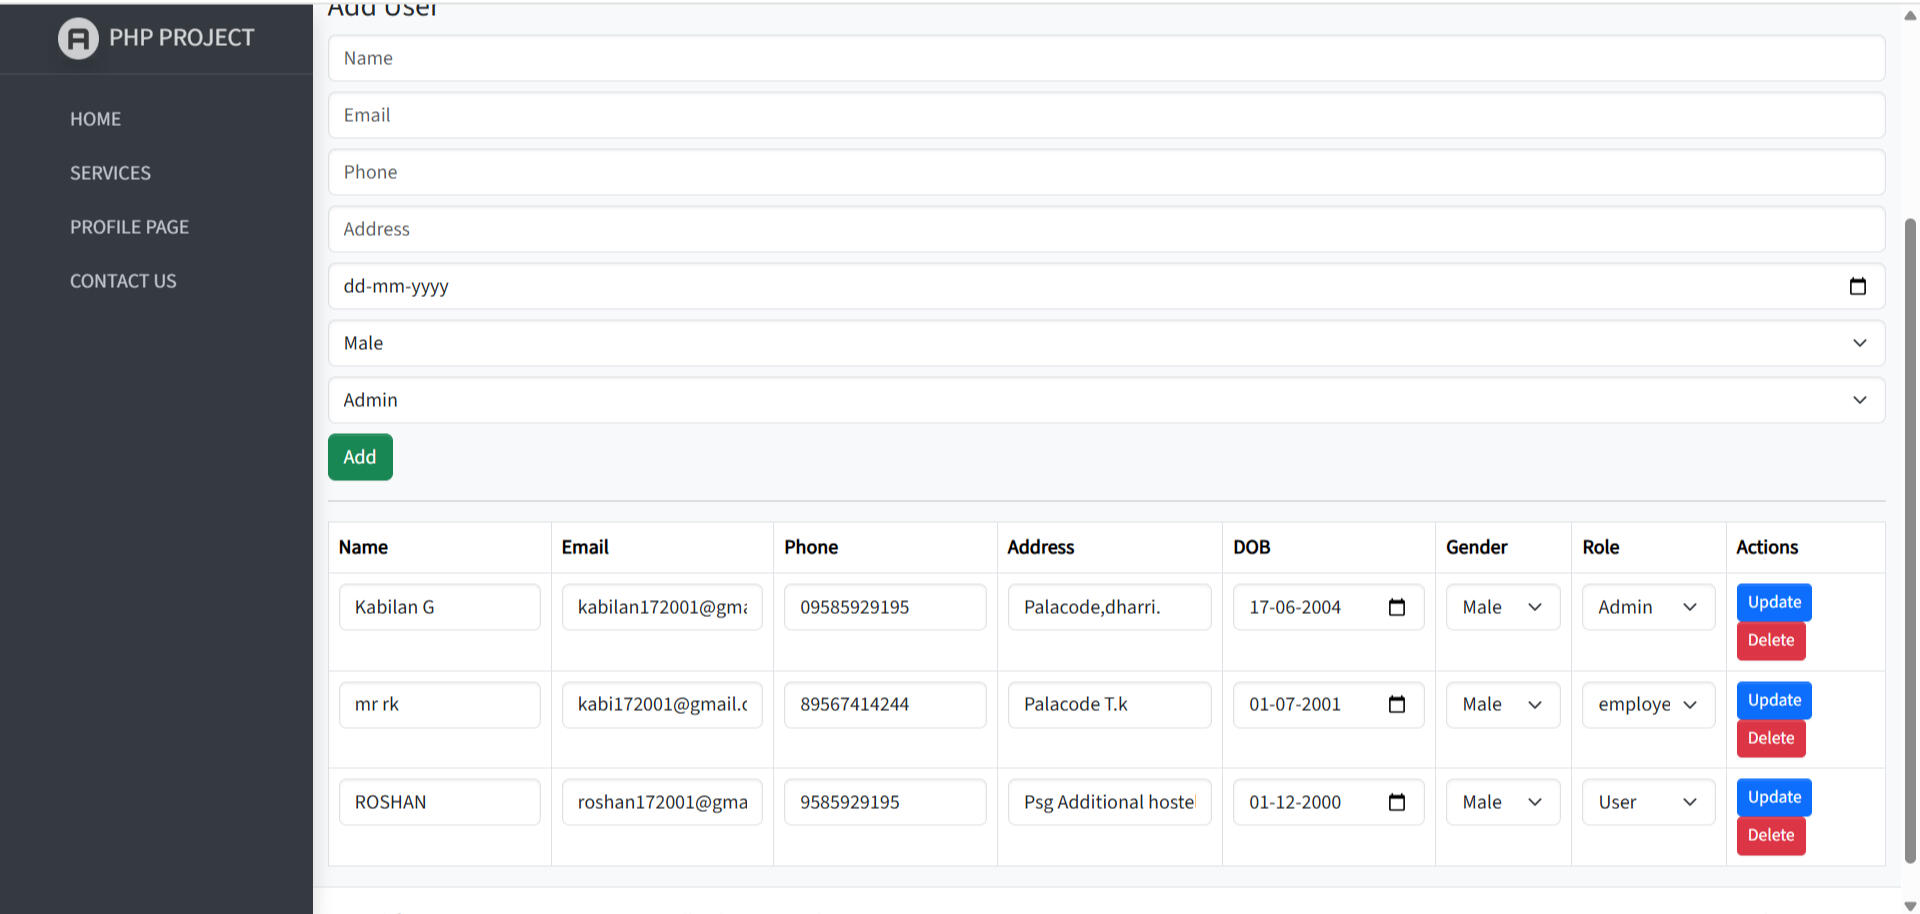Focus the Address field in Add User form
The image size is (1920, 914).
pyautogui.click(x=1106, y=229)
